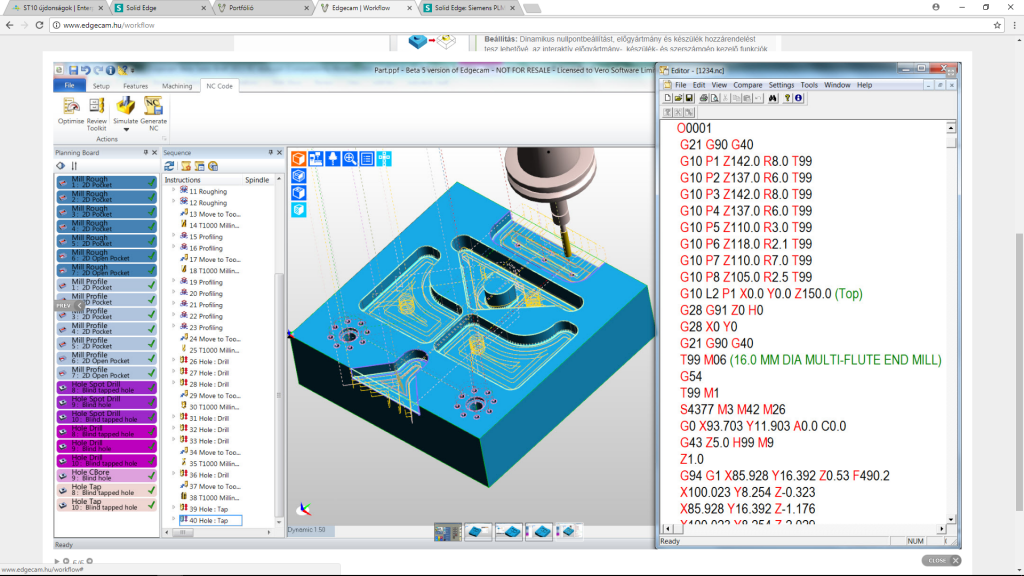
Task: Open the Compare menu in the Editor
Action: [748, 85]
